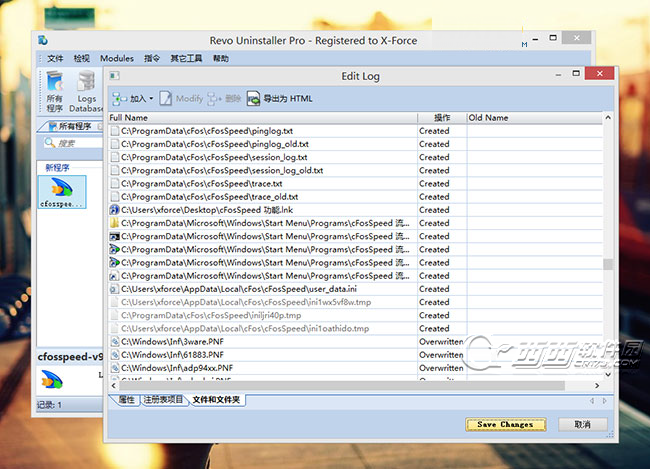This screenshot has width=650, height=469.
Task: Click the Revo Uninstaller Pro app icon in title bar
Action: 43,40
